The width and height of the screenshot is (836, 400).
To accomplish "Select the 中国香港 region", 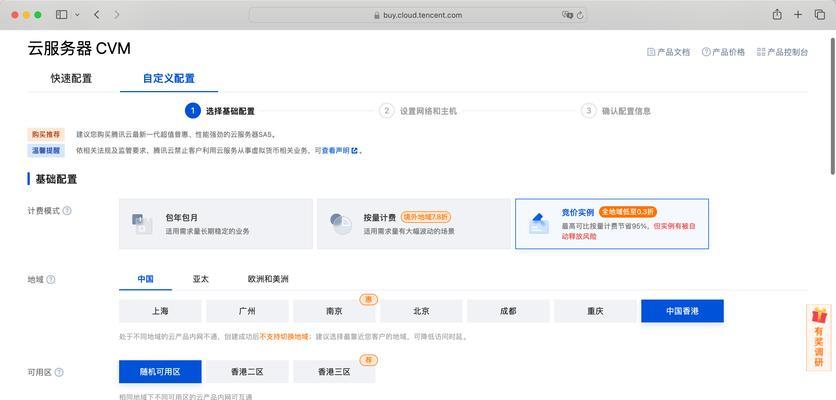I will coord(682,311).
